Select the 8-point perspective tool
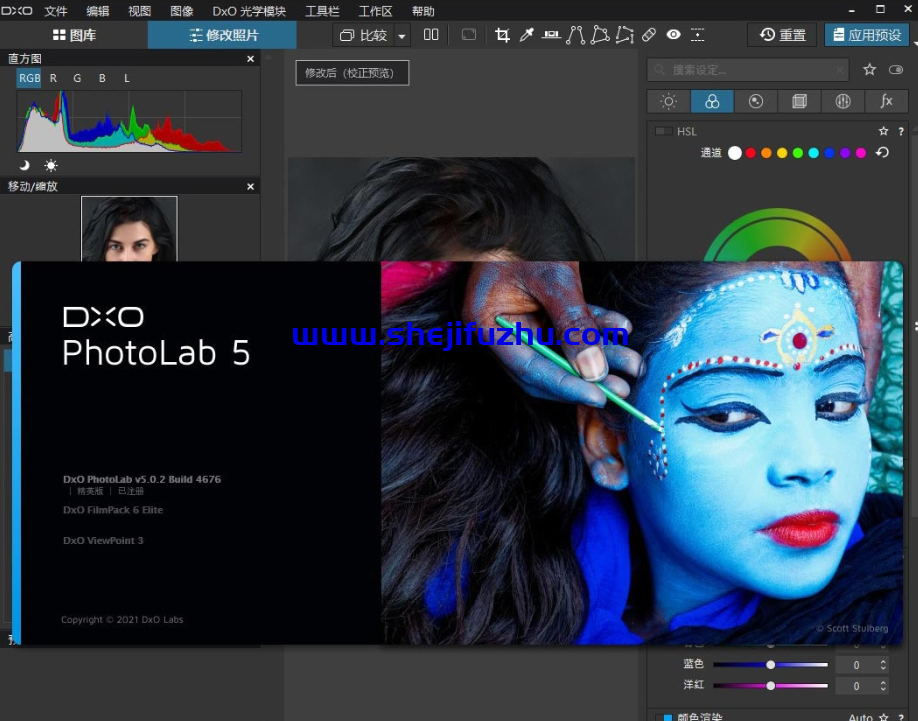 click(x=625, y=35)
